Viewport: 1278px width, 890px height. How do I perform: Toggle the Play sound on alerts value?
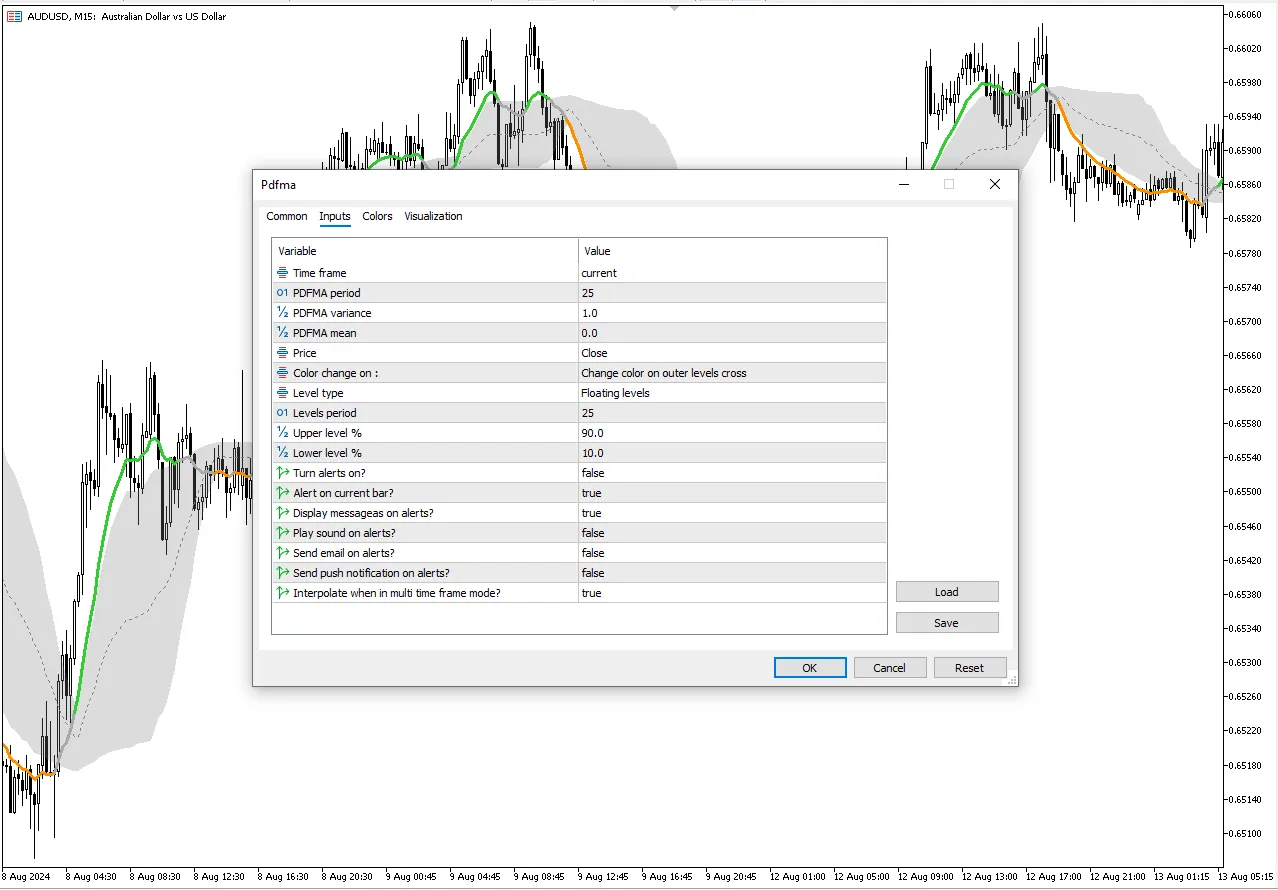click(730, 533)
